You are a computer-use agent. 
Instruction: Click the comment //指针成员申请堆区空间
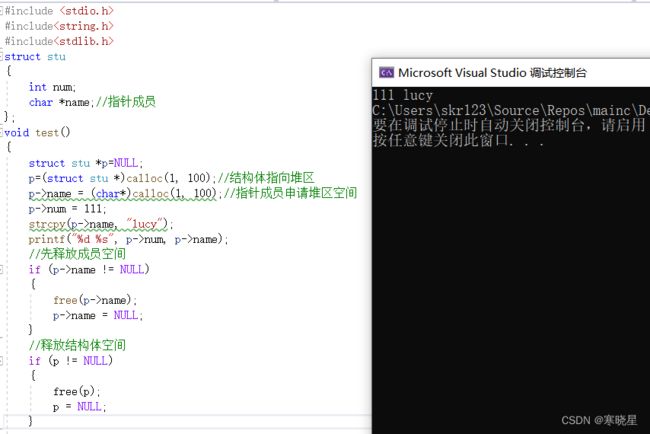tap(290, 193)
